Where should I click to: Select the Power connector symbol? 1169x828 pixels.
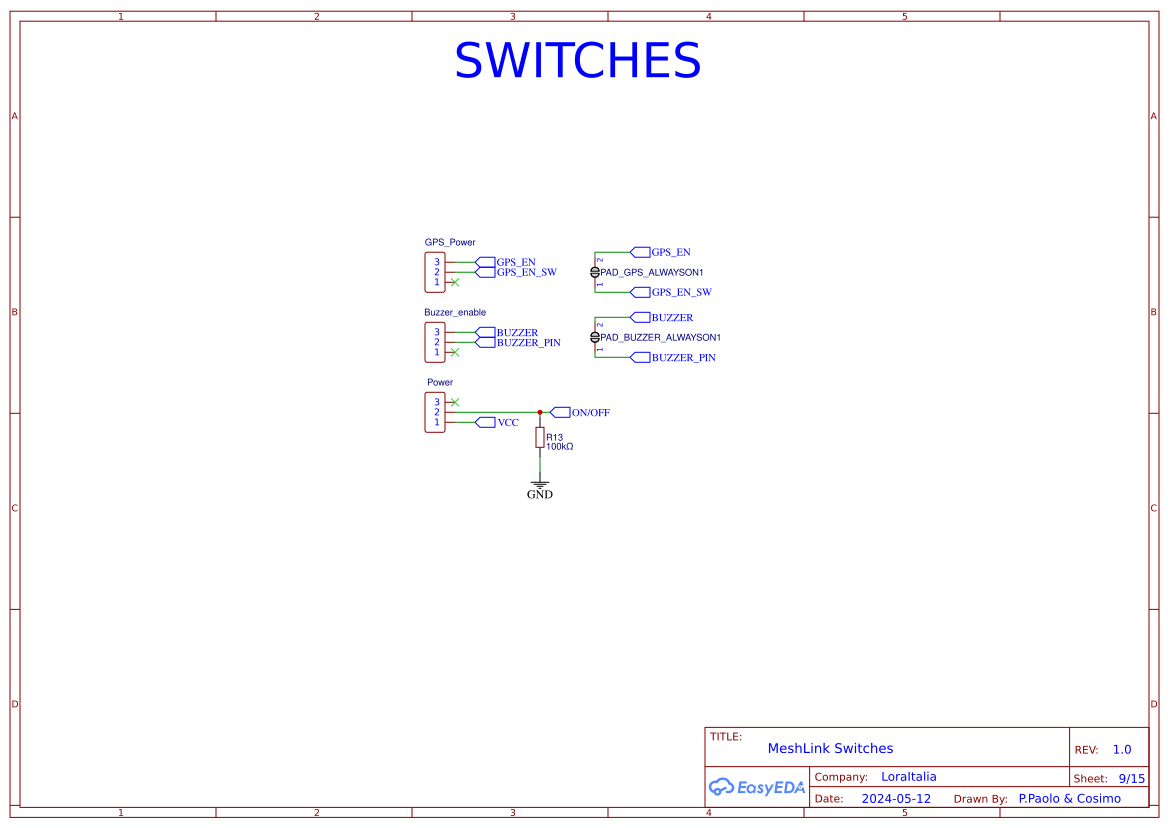pos(435,411)
